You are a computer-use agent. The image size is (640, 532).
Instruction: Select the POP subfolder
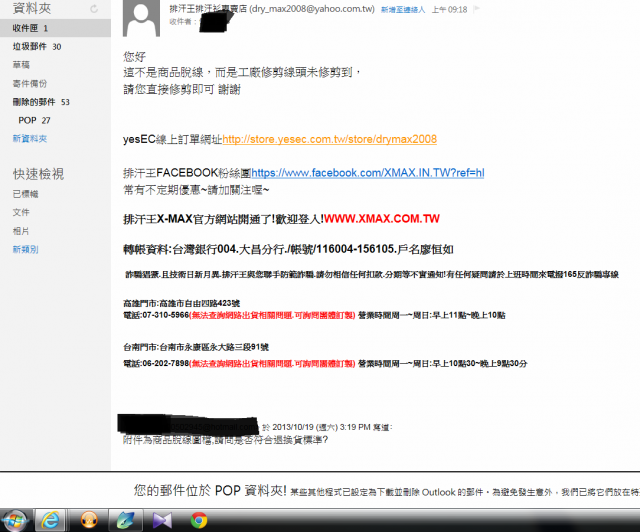(34, 120)
